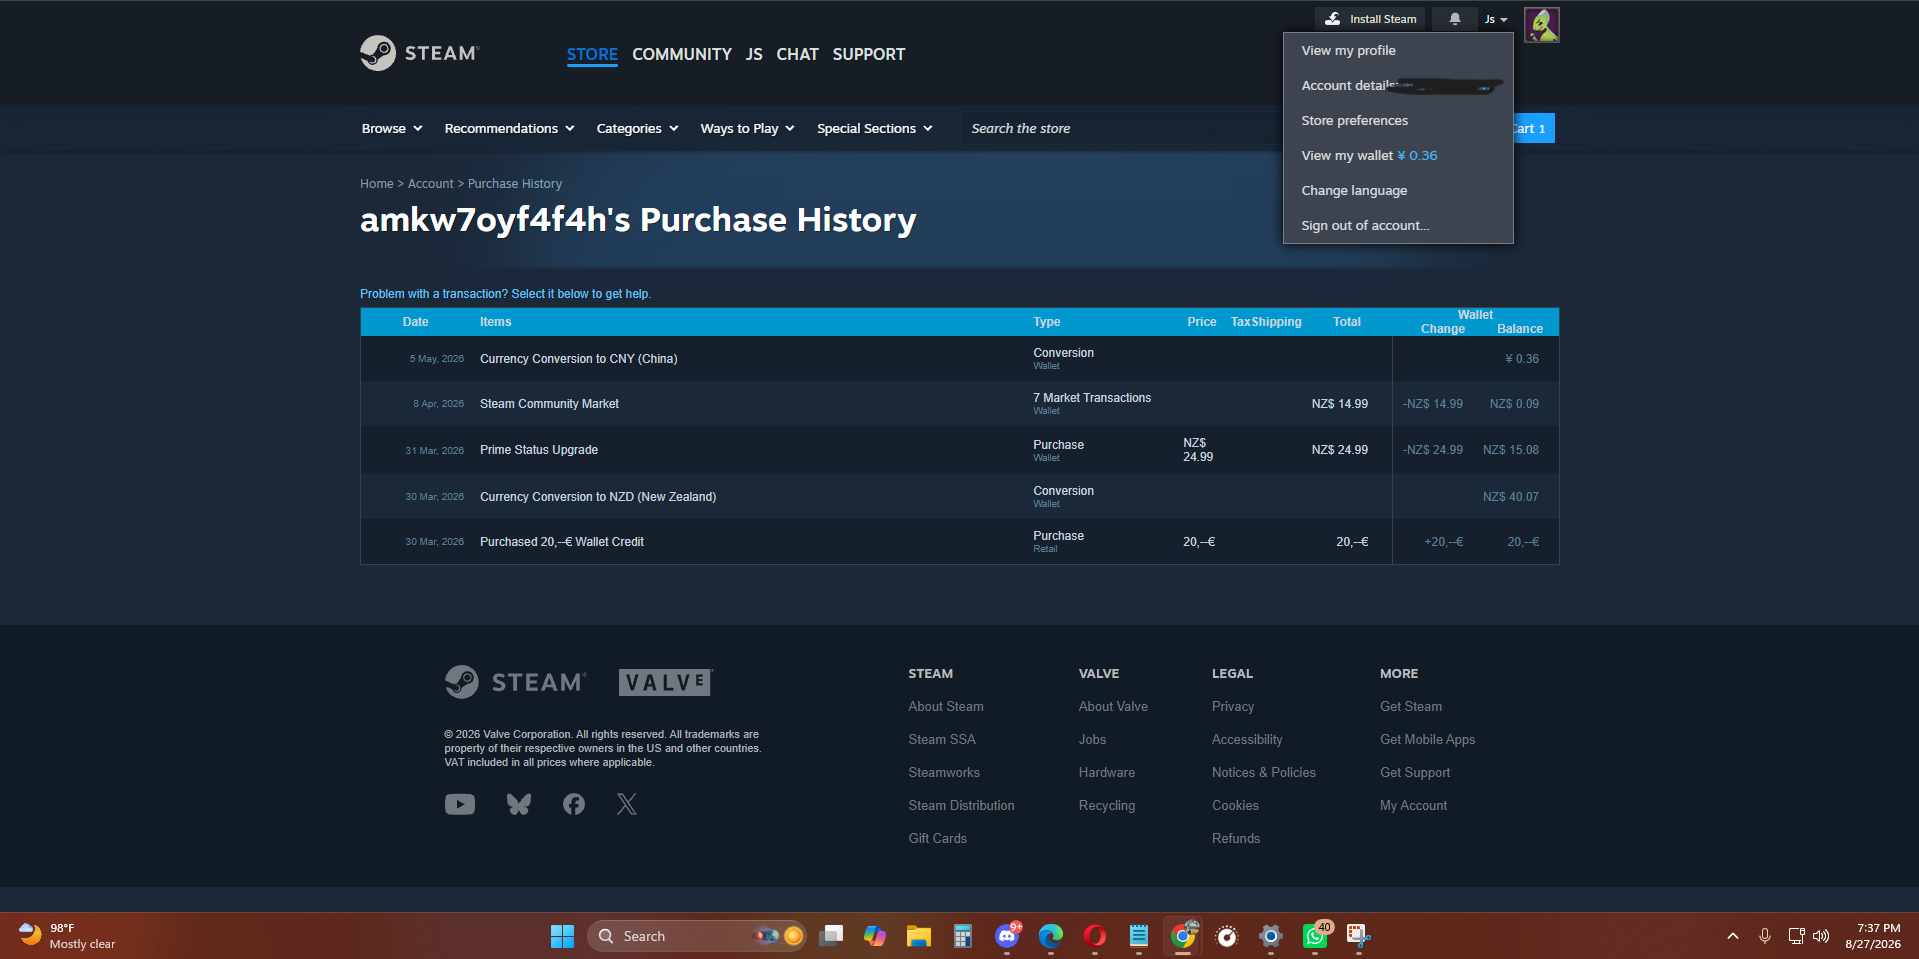Click the Valve logo in the footer
Viewport: 1919px width, 959px height.
665,682
